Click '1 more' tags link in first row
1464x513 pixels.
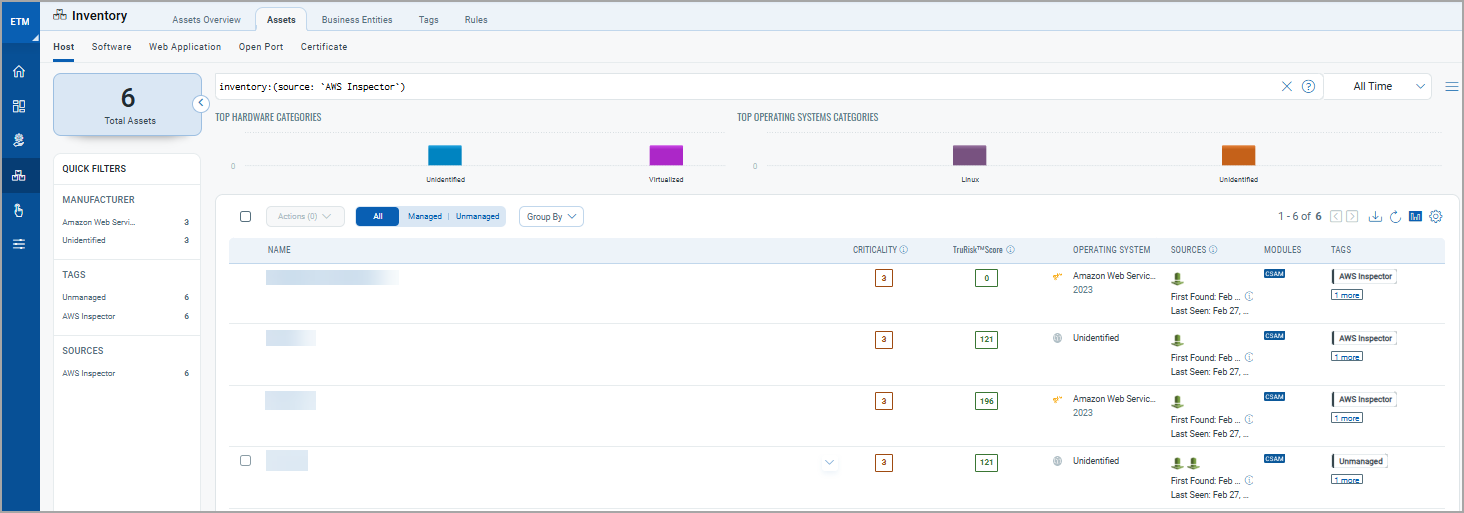pyautogui.click(x=1346, y=295)
